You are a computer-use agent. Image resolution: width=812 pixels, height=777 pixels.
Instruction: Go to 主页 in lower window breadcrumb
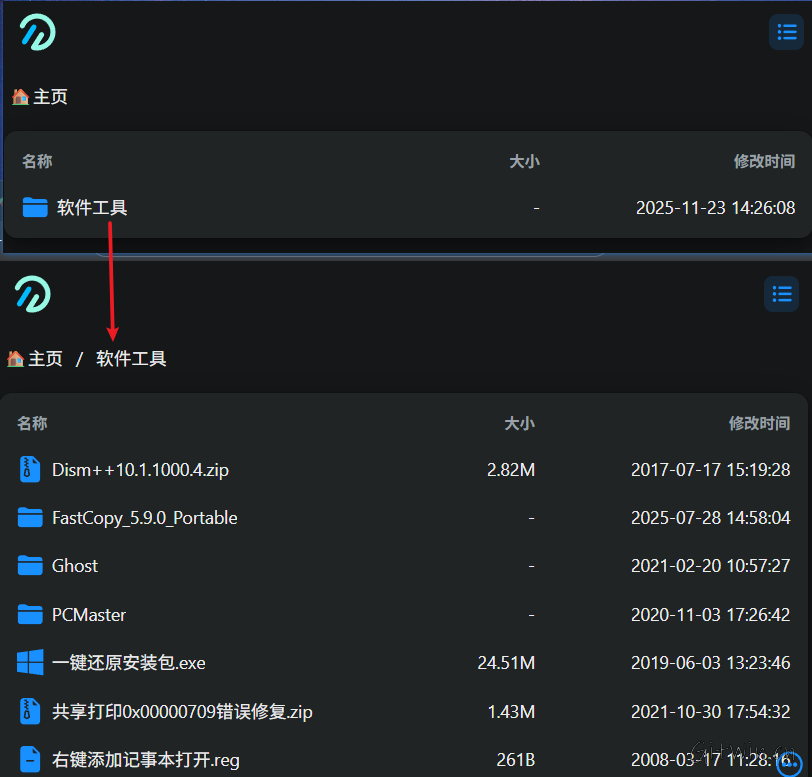point(46,358)
